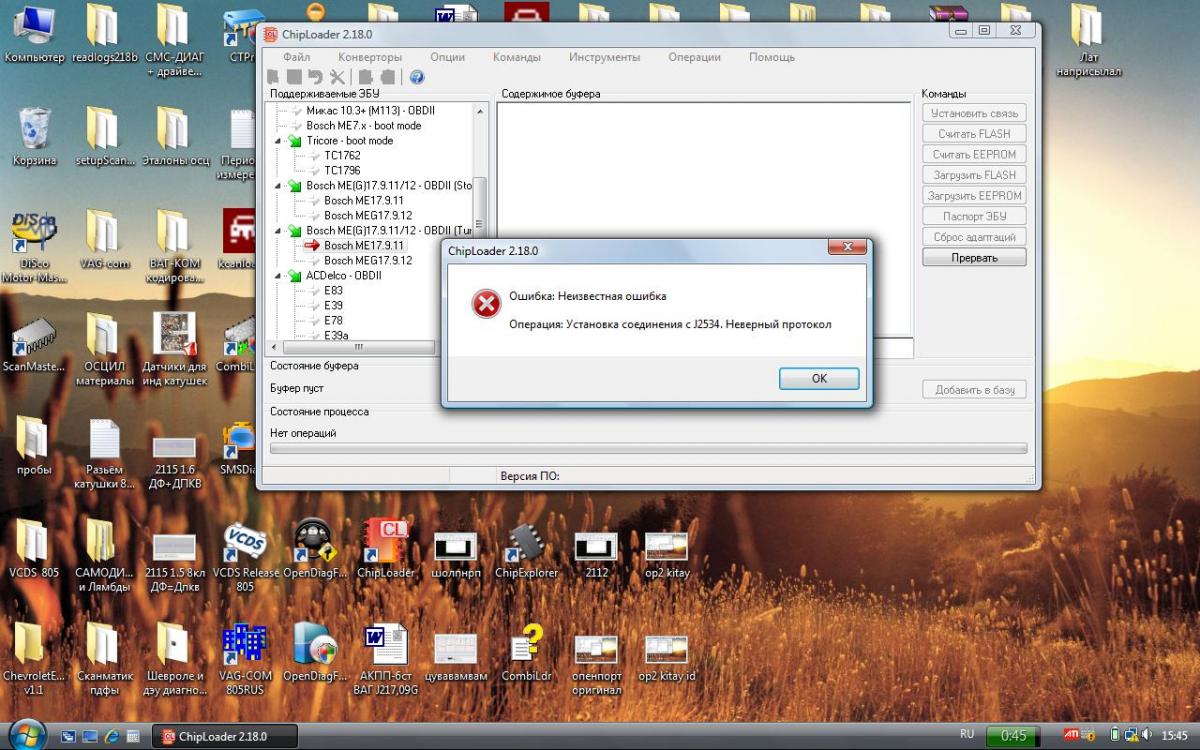This screenshot has height=750, width=1200.
Task: Click the ChipLoader 2.18.0 taskbar button
Action: (x=224, y=736)
